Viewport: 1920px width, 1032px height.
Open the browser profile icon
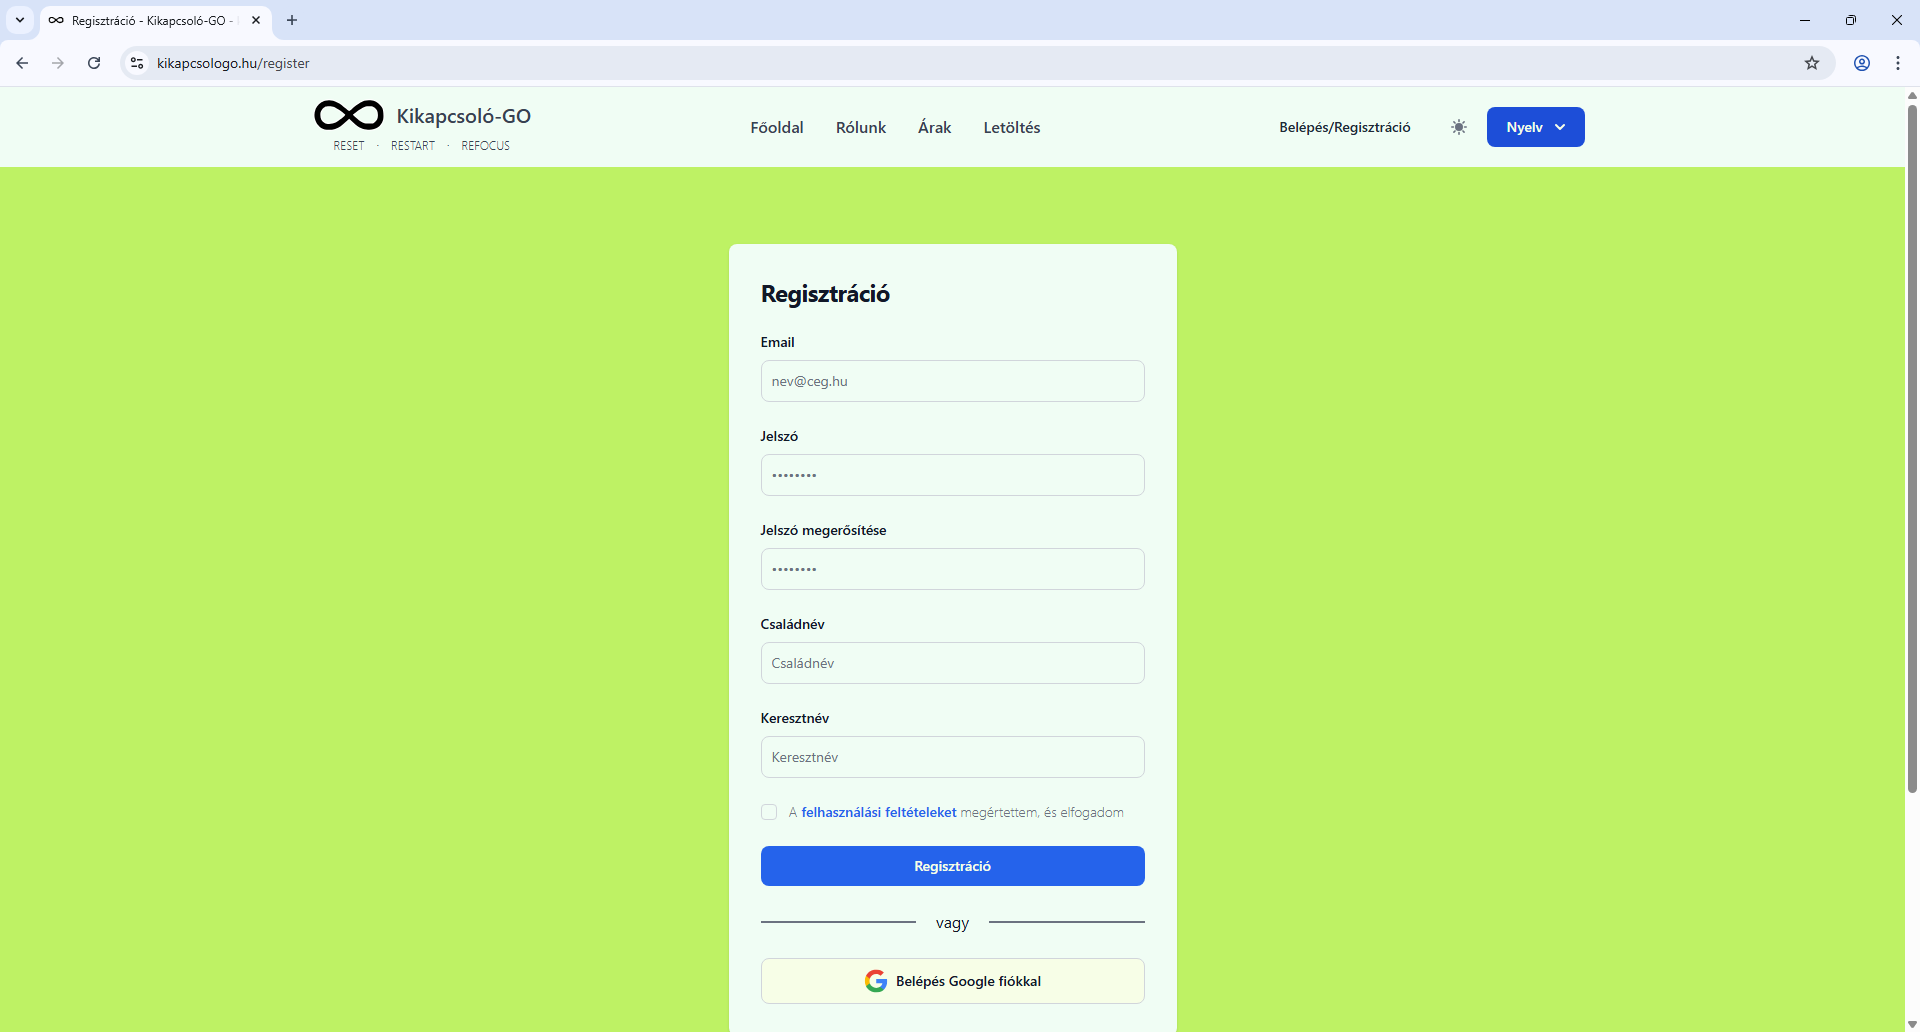point(1861,63)
